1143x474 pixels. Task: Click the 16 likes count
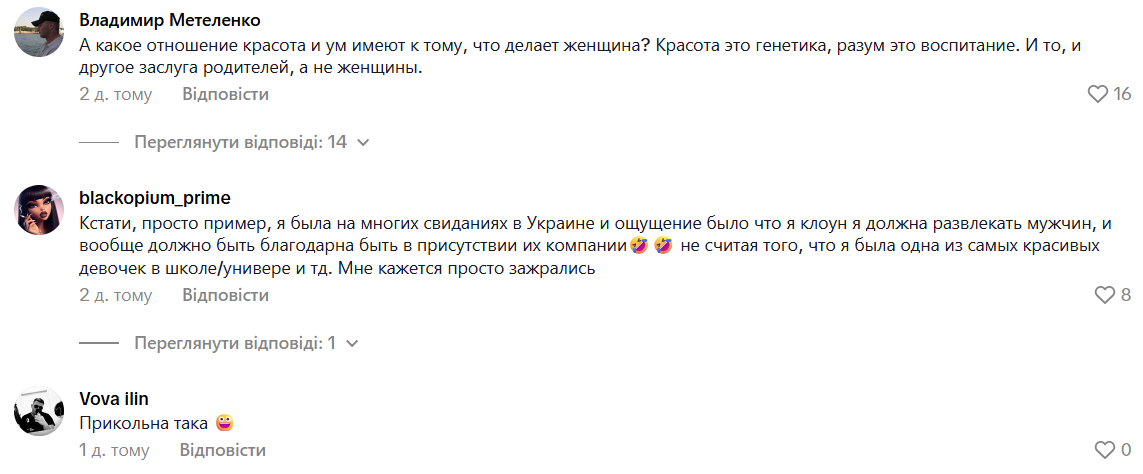(x=1122, y=94)
